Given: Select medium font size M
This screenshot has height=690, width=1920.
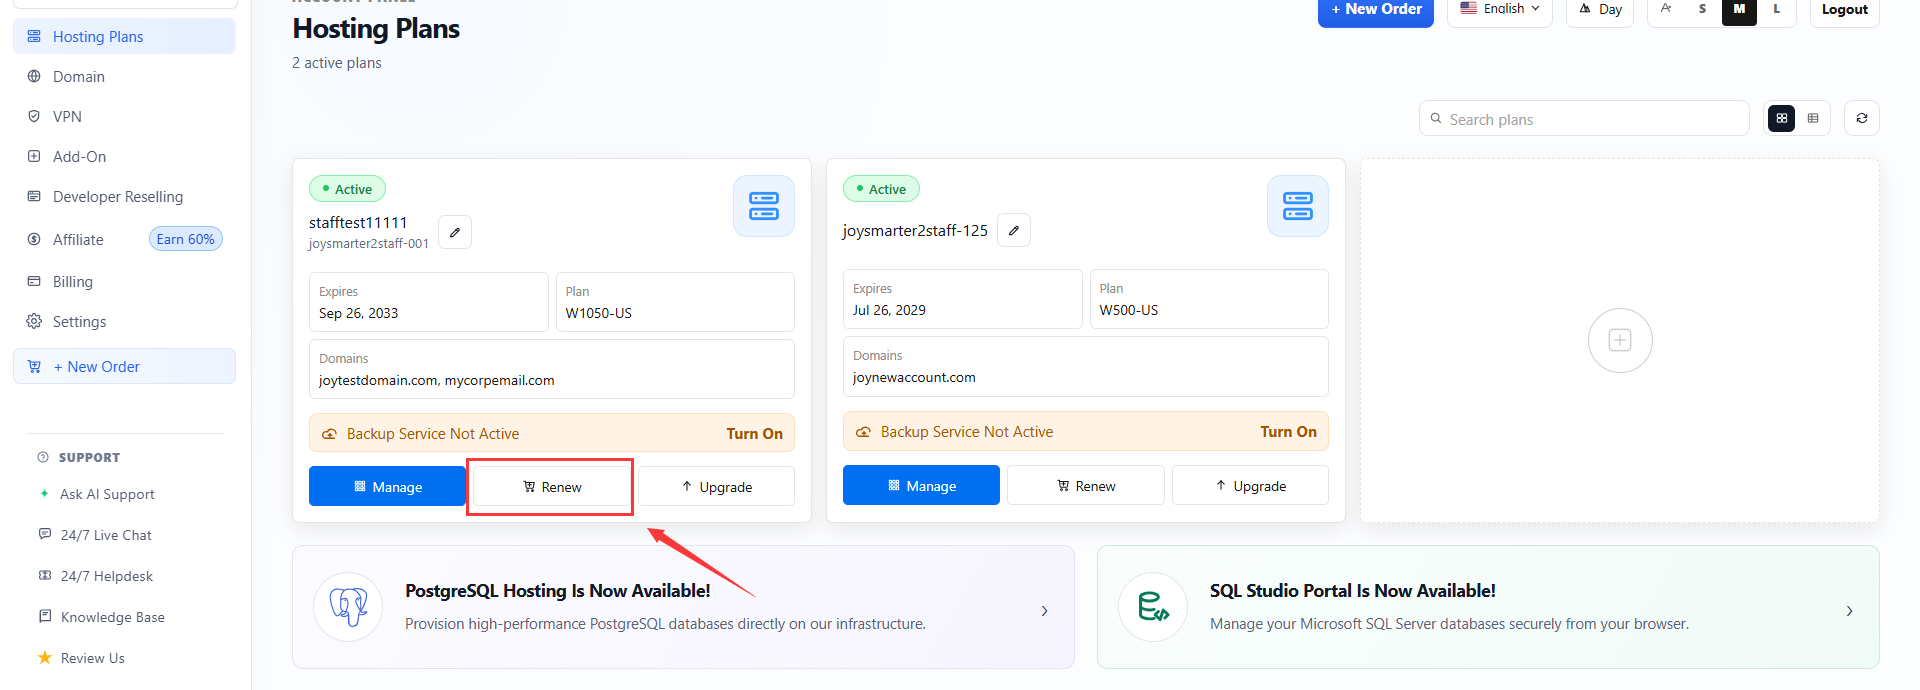Looking at the screenshot, I should pyautogui.click(x=1739, y=9).
